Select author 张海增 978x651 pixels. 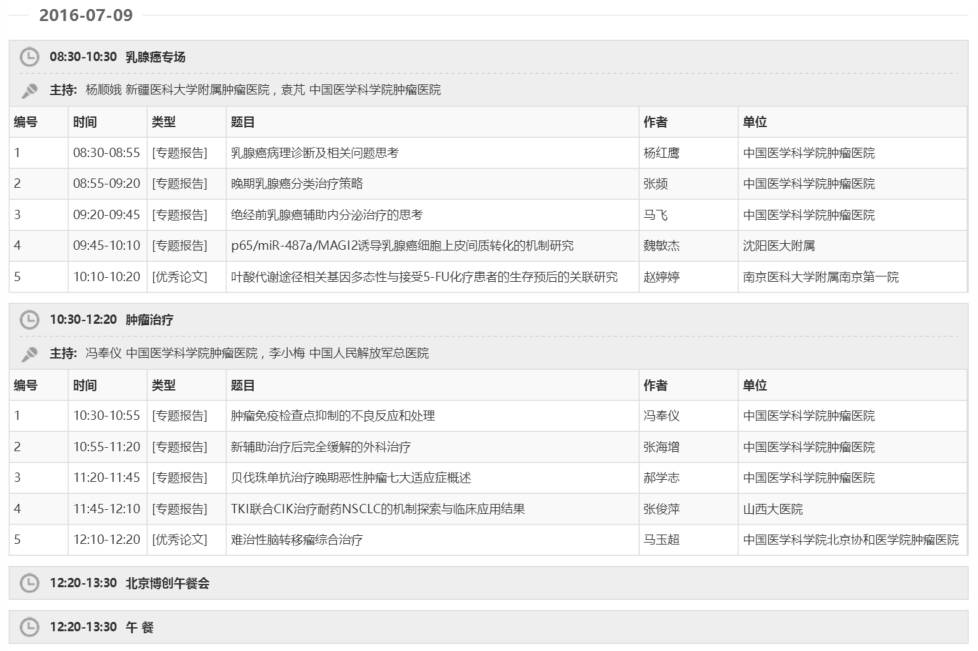pos(662,446)
